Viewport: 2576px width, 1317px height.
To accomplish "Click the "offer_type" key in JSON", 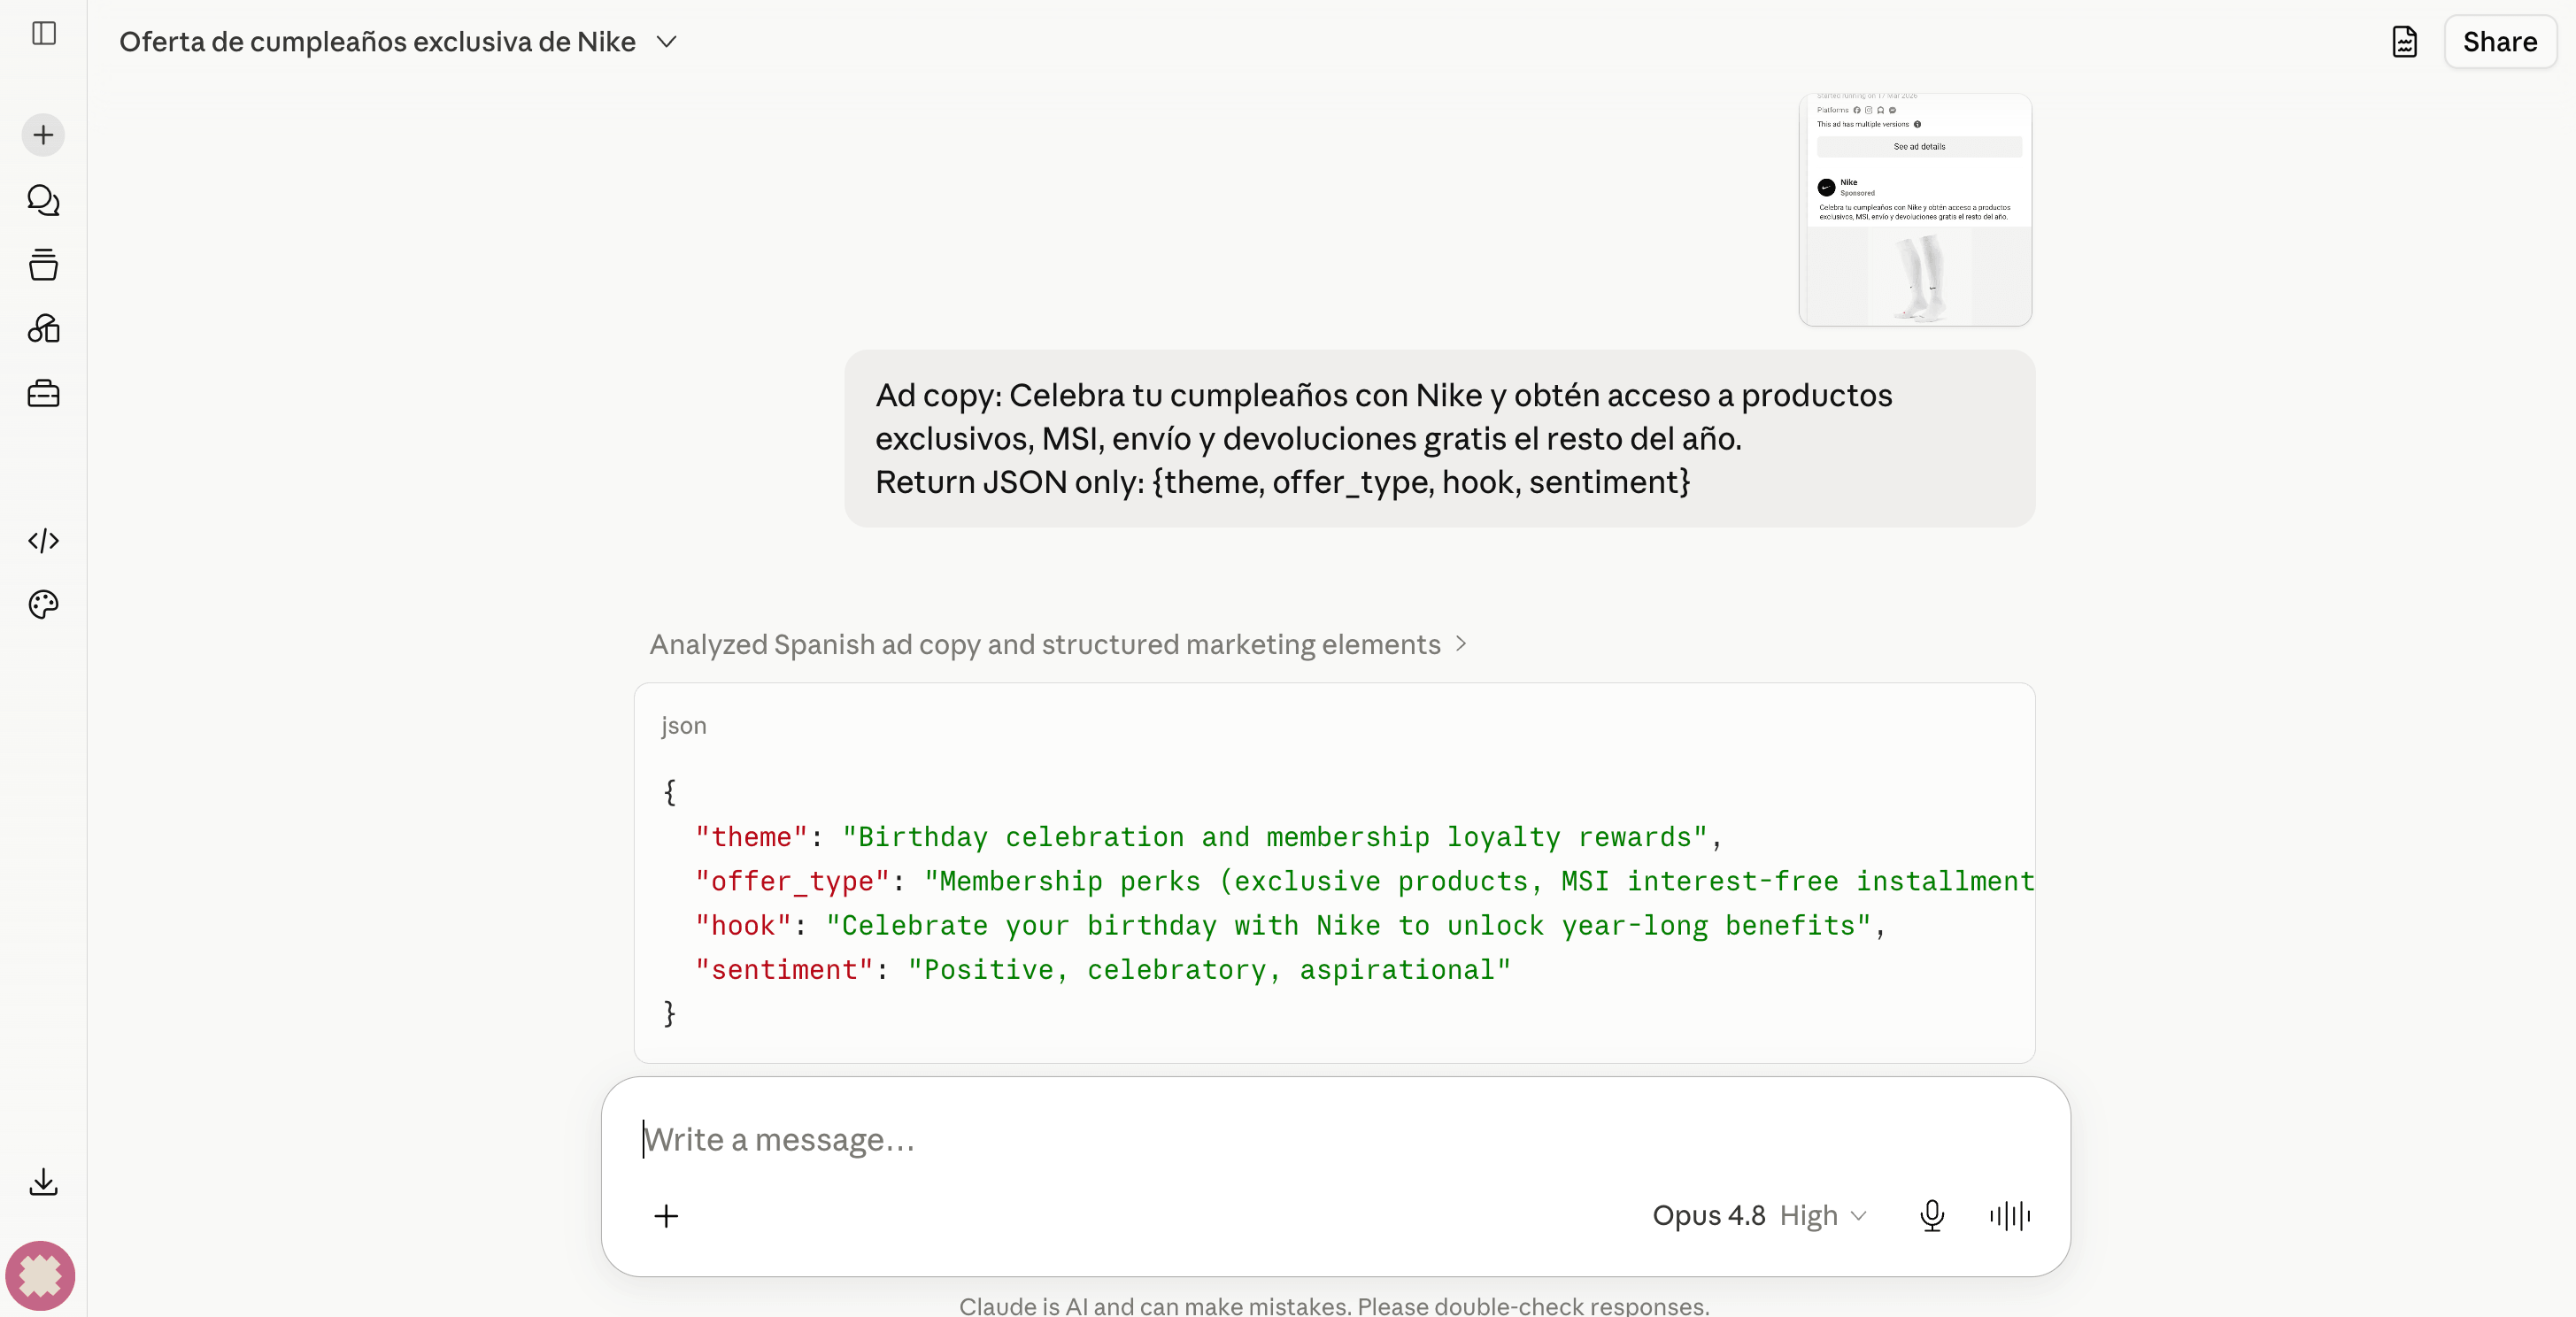I will (792, 881).
